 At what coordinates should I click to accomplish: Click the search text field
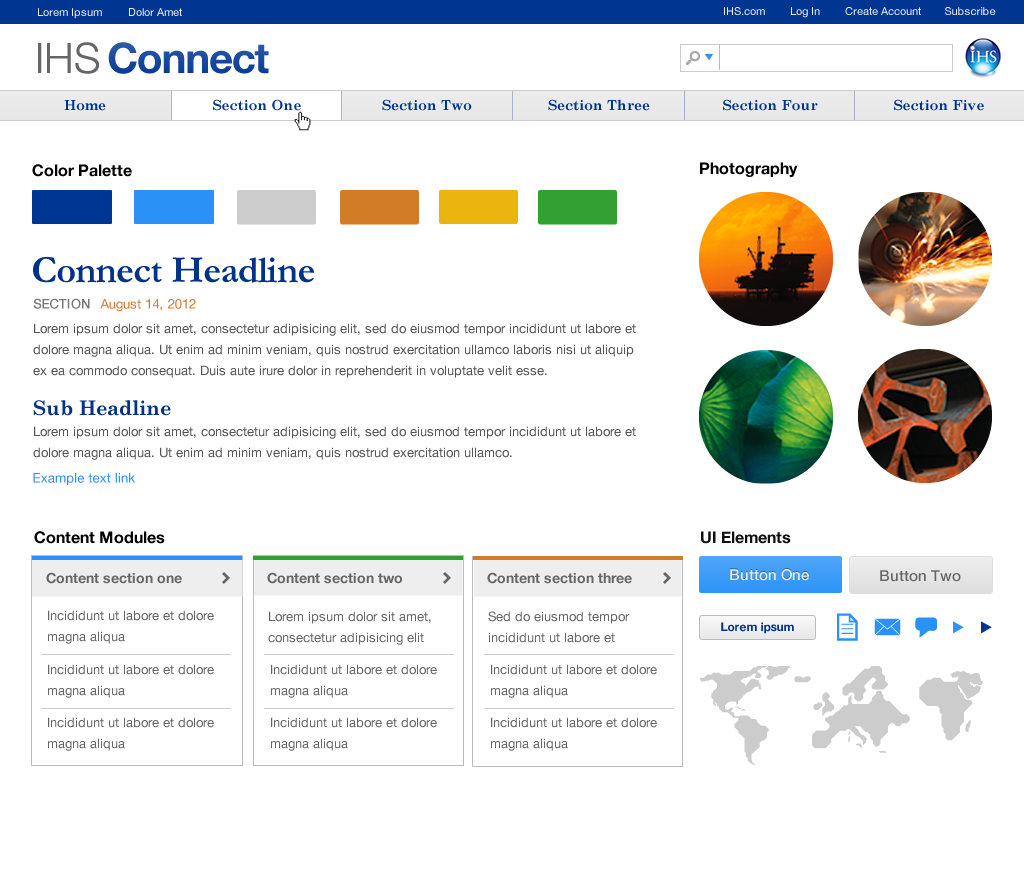click(x=835, y=58)
